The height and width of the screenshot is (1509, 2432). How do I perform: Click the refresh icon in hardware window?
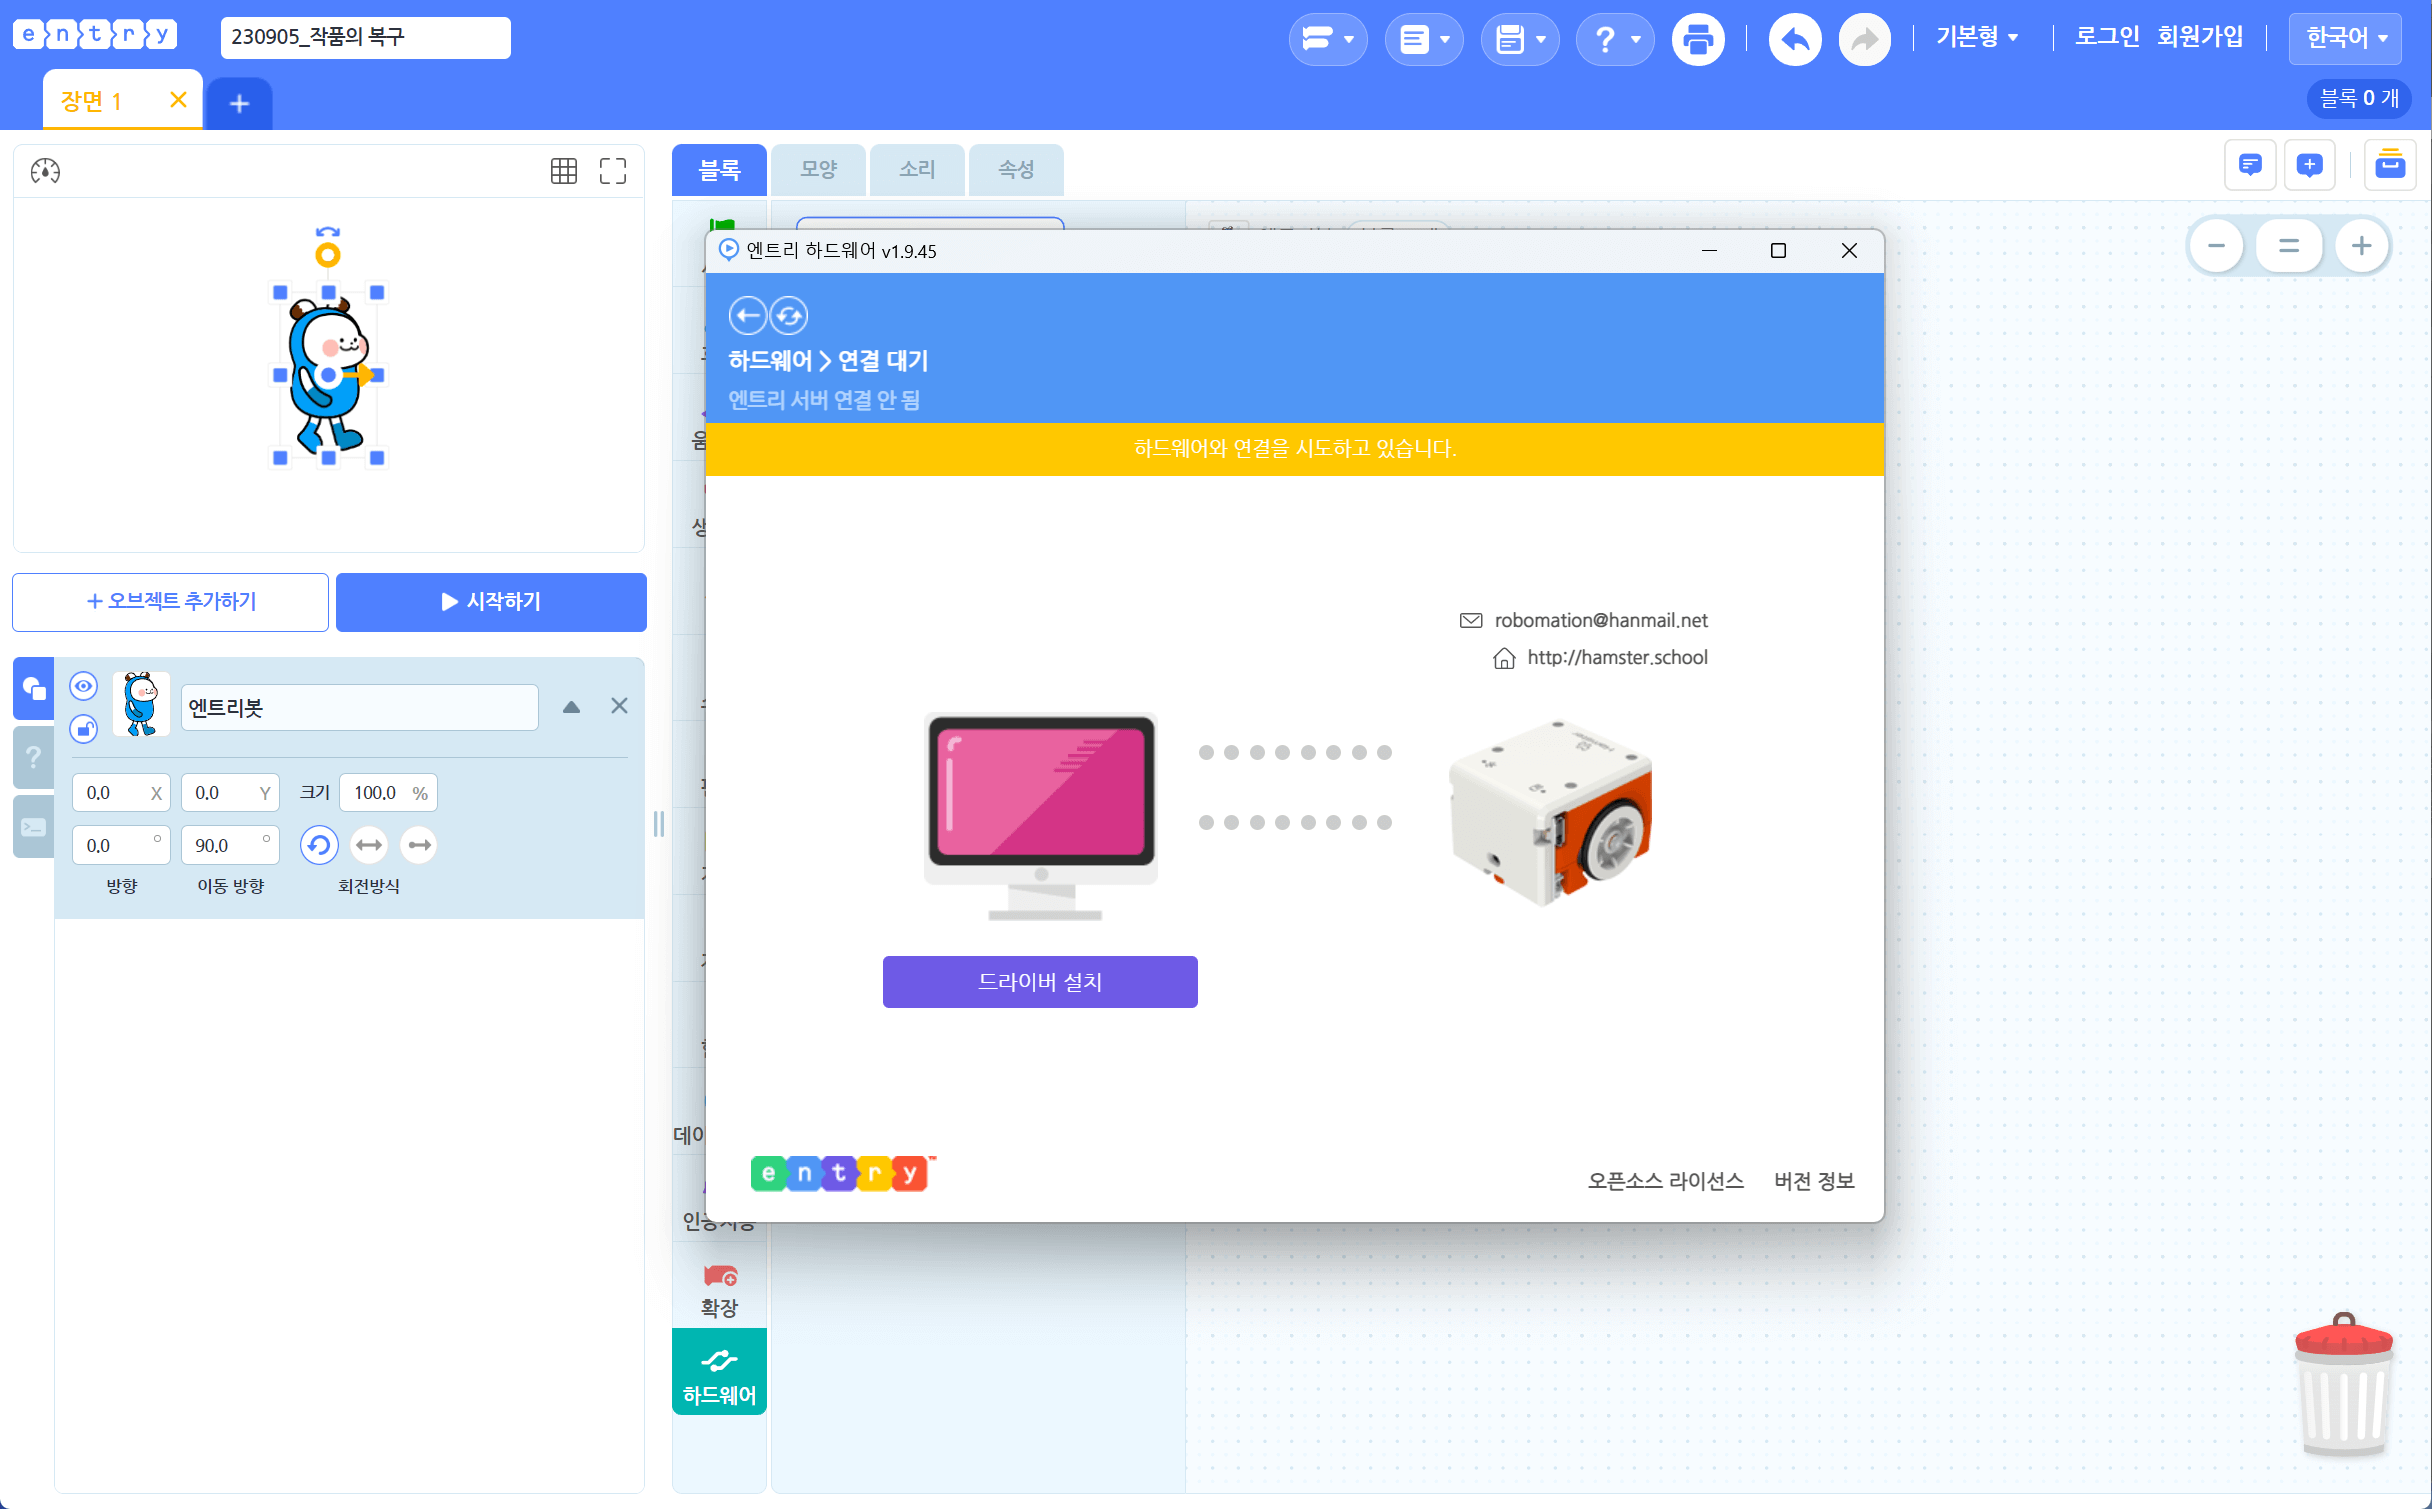coord(789,316)
